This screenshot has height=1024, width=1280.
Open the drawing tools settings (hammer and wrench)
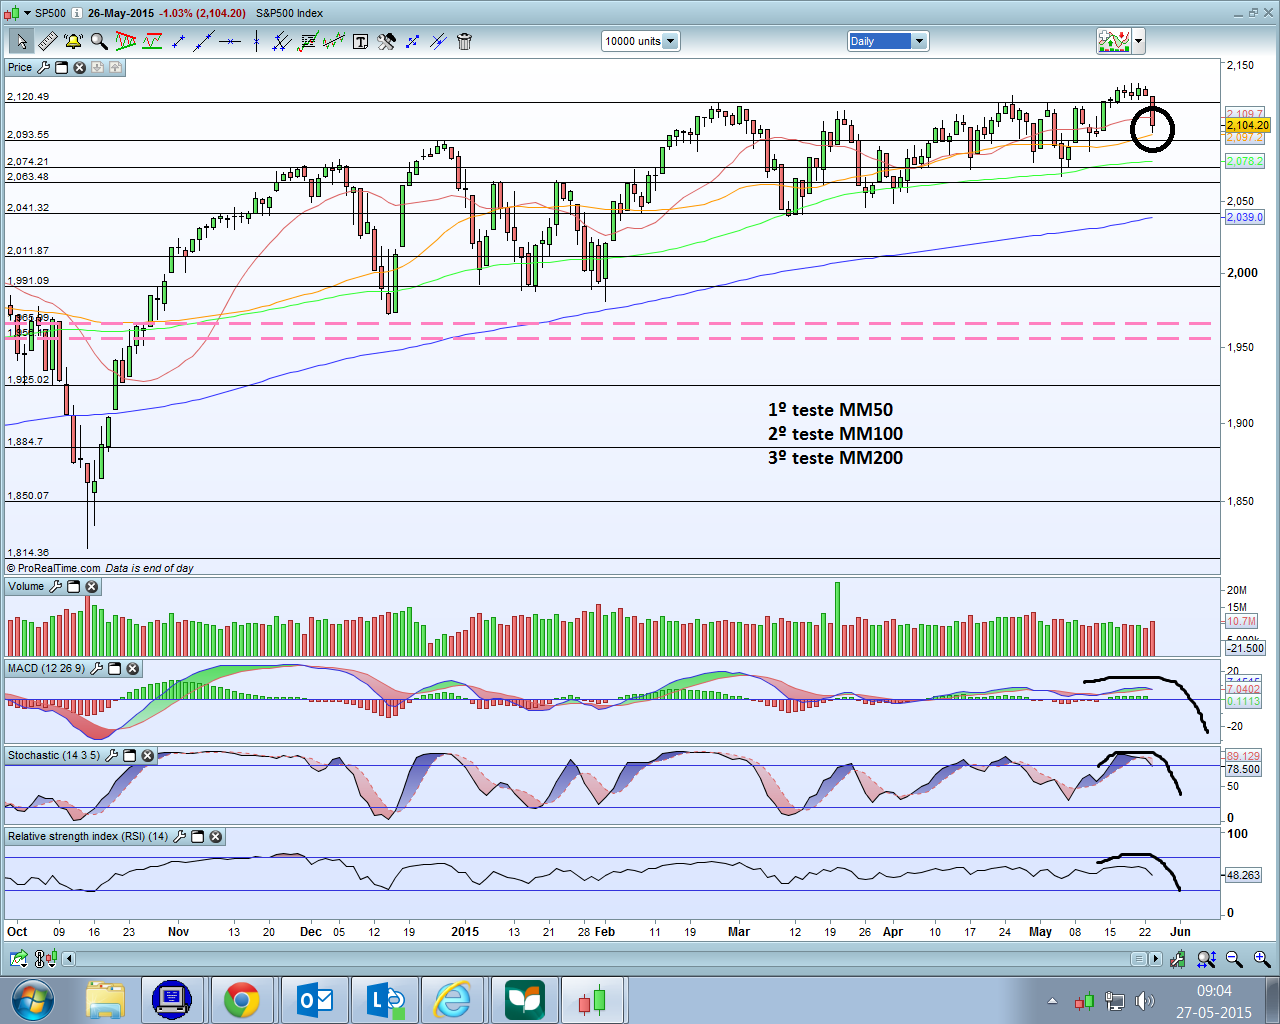386,41
